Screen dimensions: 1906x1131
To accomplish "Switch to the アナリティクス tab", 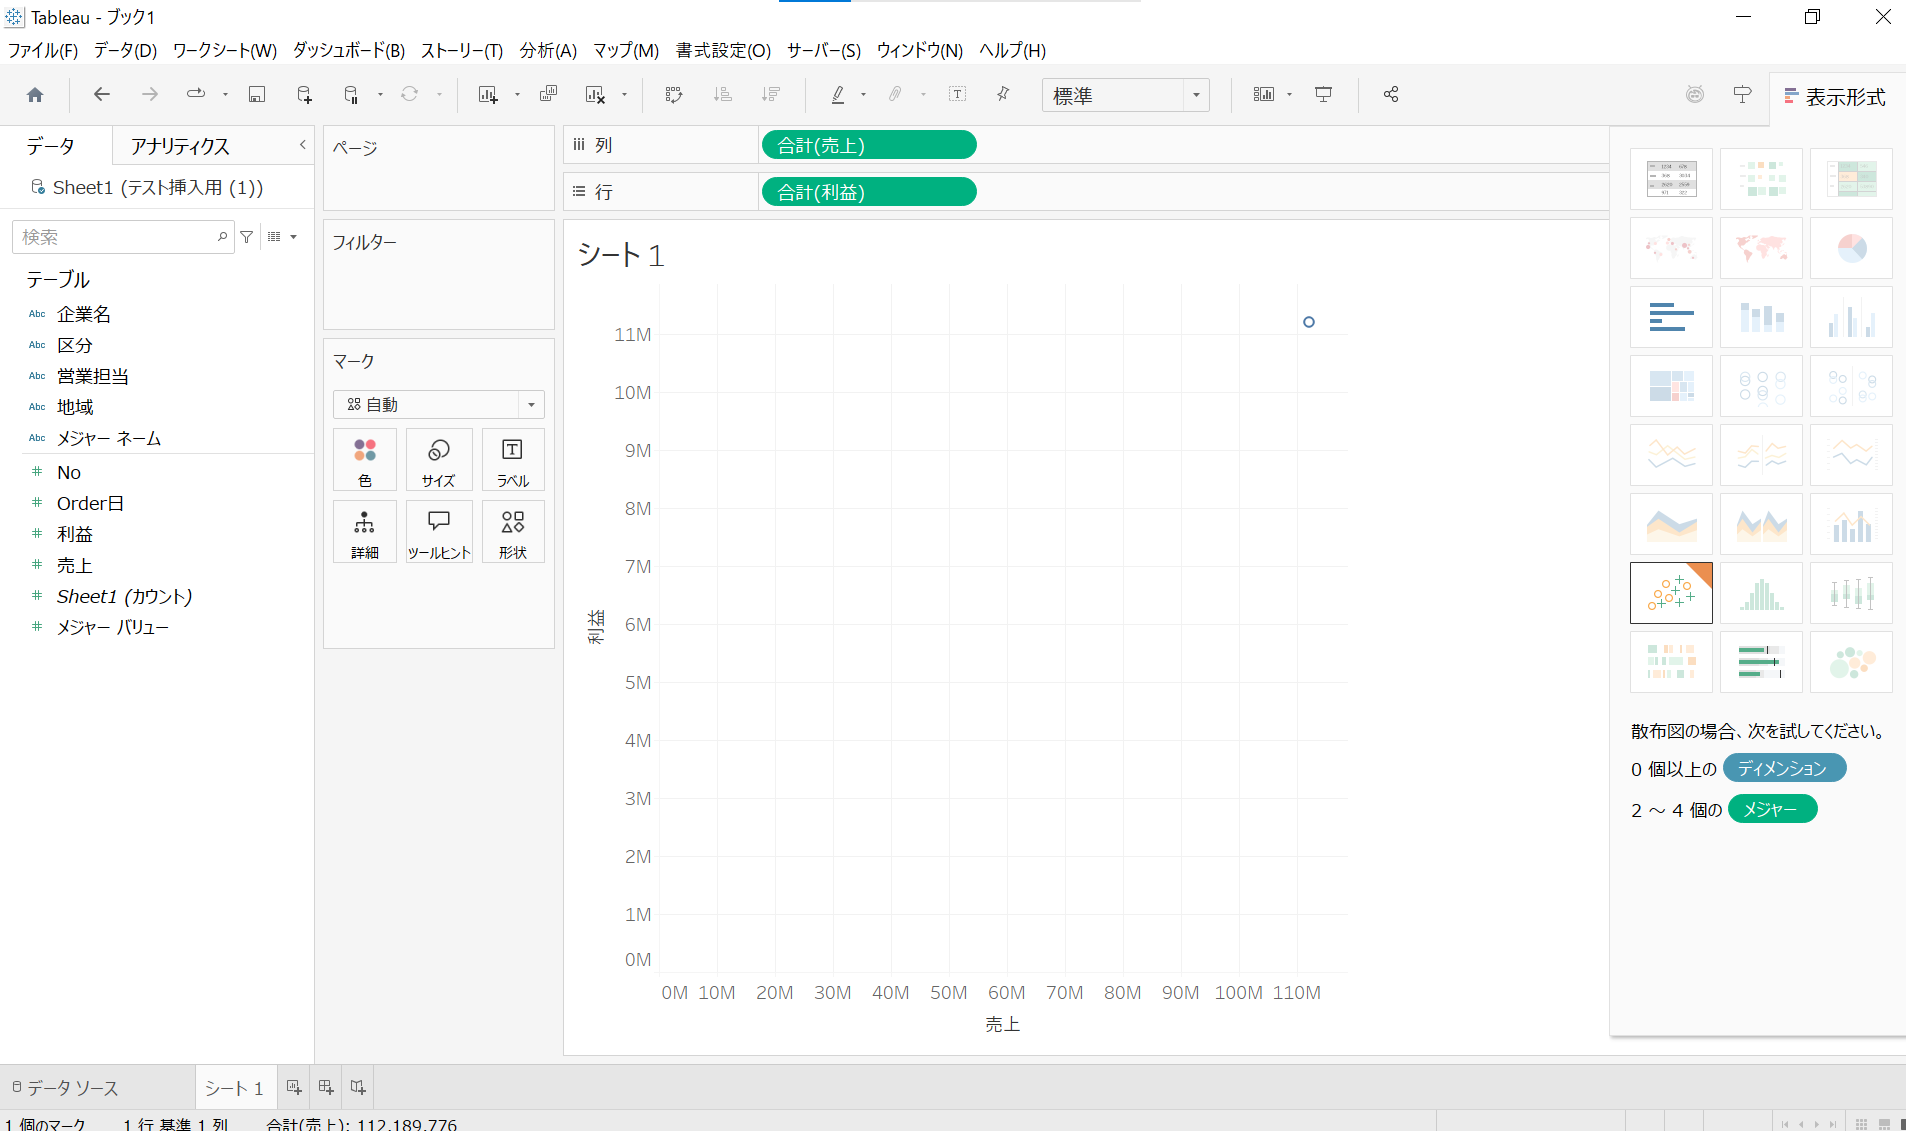I will pos(180,146).
